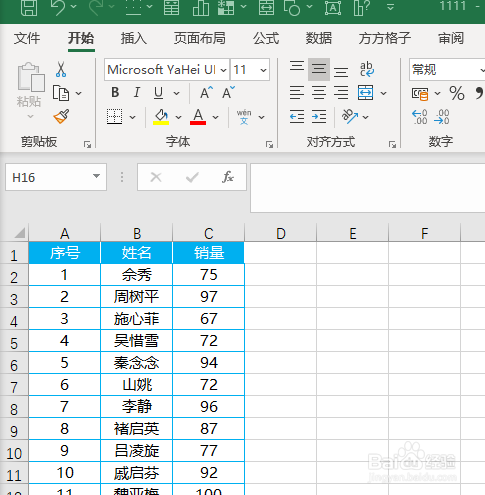Click the accounting number format icon
The width and height of the screenshot is (485, 495).
pos(420,94)
